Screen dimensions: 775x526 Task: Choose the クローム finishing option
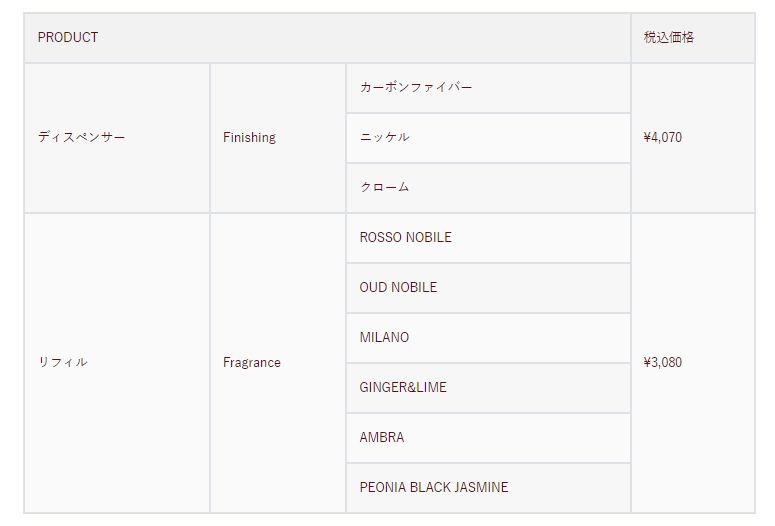pyautogui.click(x=385, y=188)
